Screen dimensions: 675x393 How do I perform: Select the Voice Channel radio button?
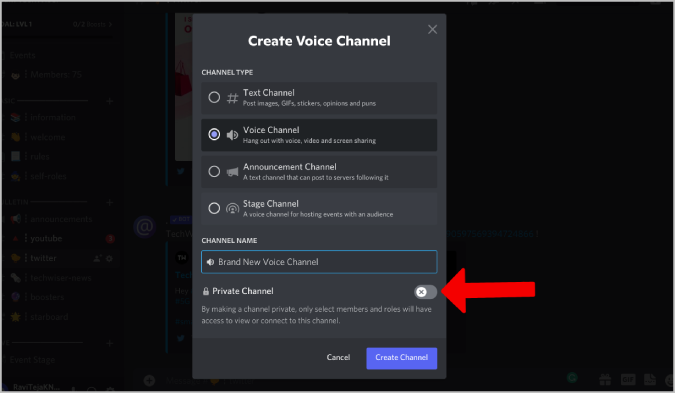tap(214, 135)
